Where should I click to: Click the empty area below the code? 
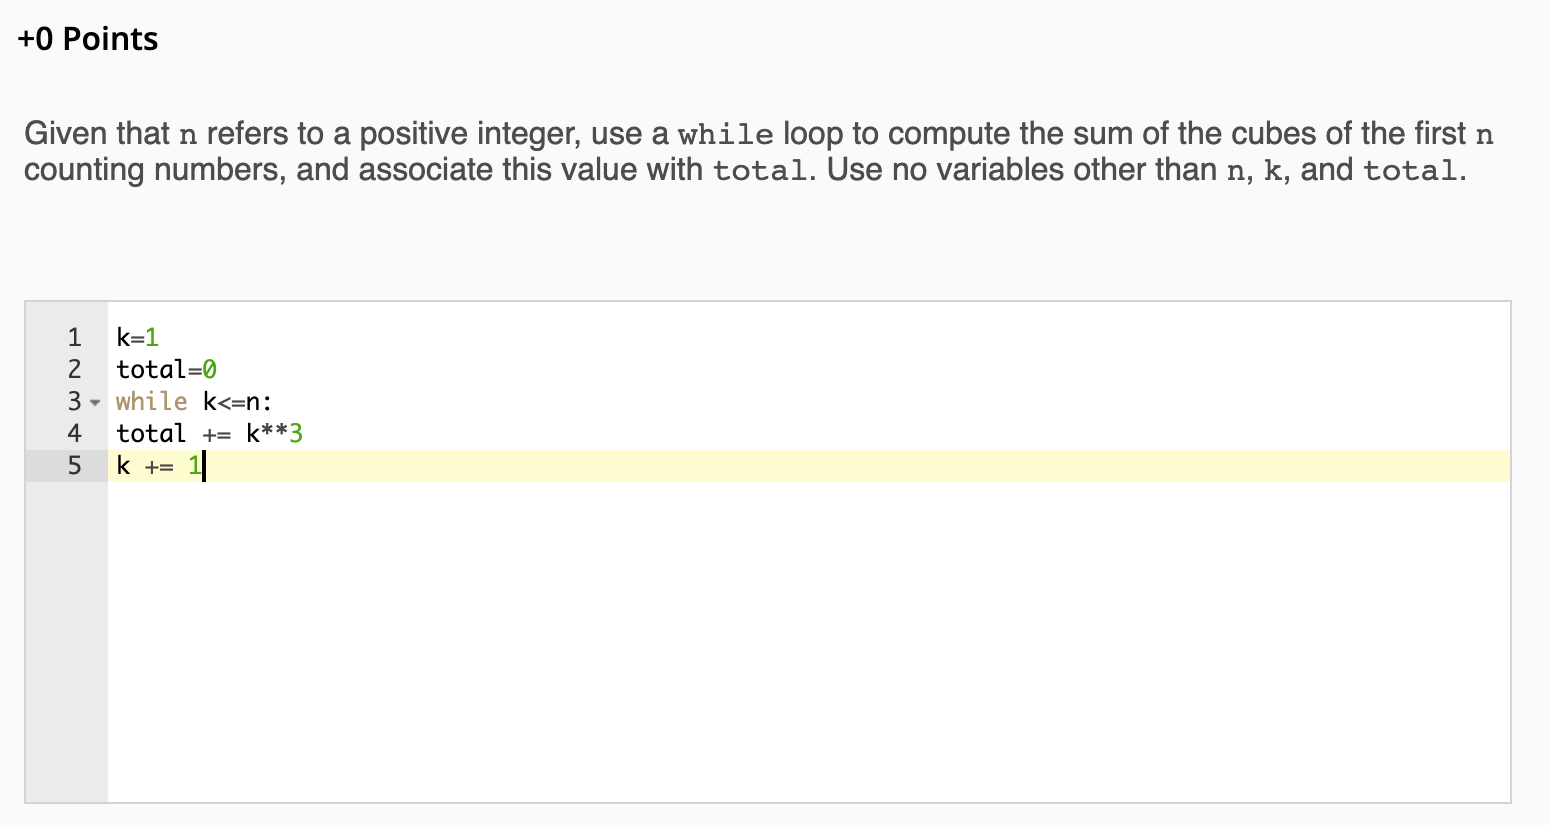800,640
